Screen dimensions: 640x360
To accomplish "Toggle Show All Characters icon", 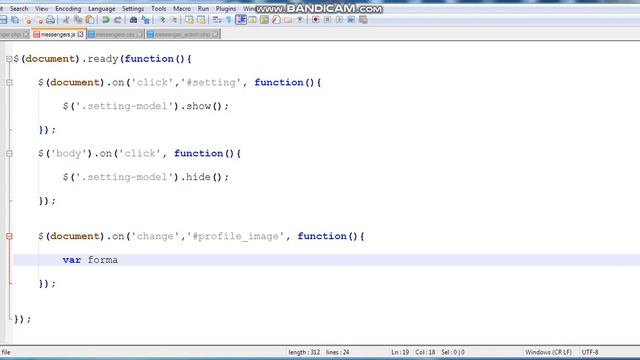I will point(229,20).
